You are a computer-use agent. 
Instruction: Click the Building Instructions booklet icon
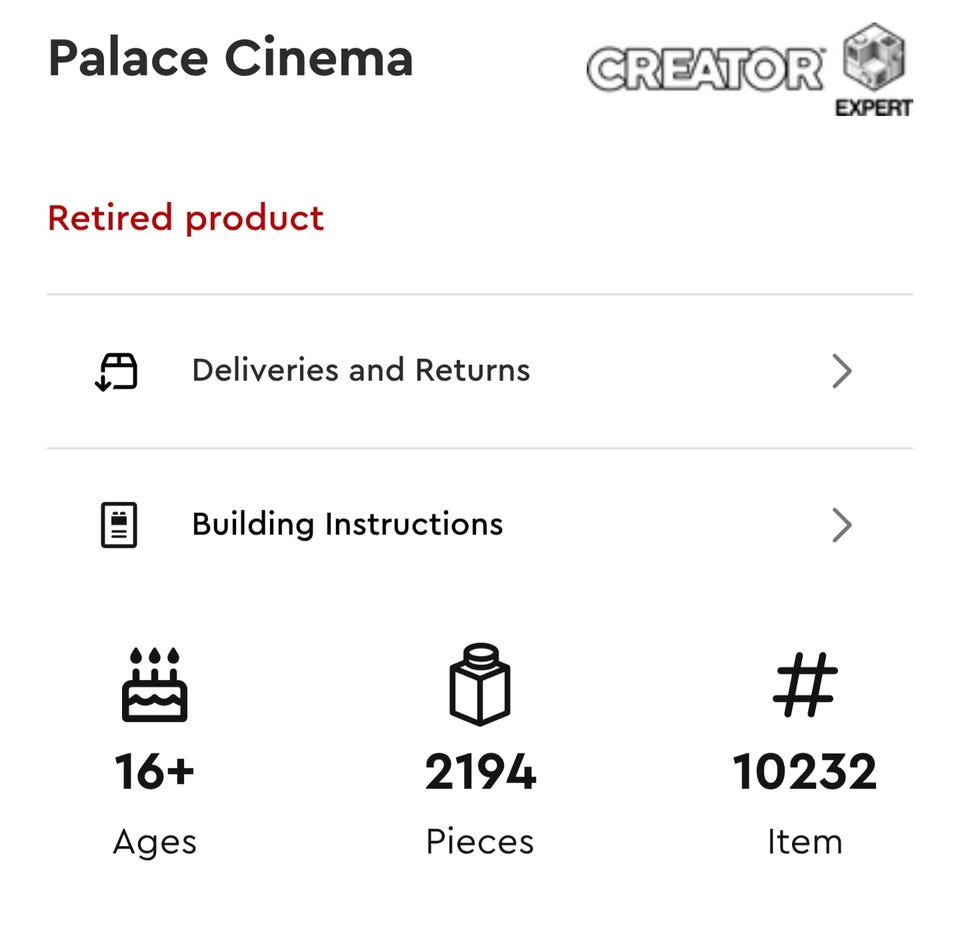click(119, 525)
